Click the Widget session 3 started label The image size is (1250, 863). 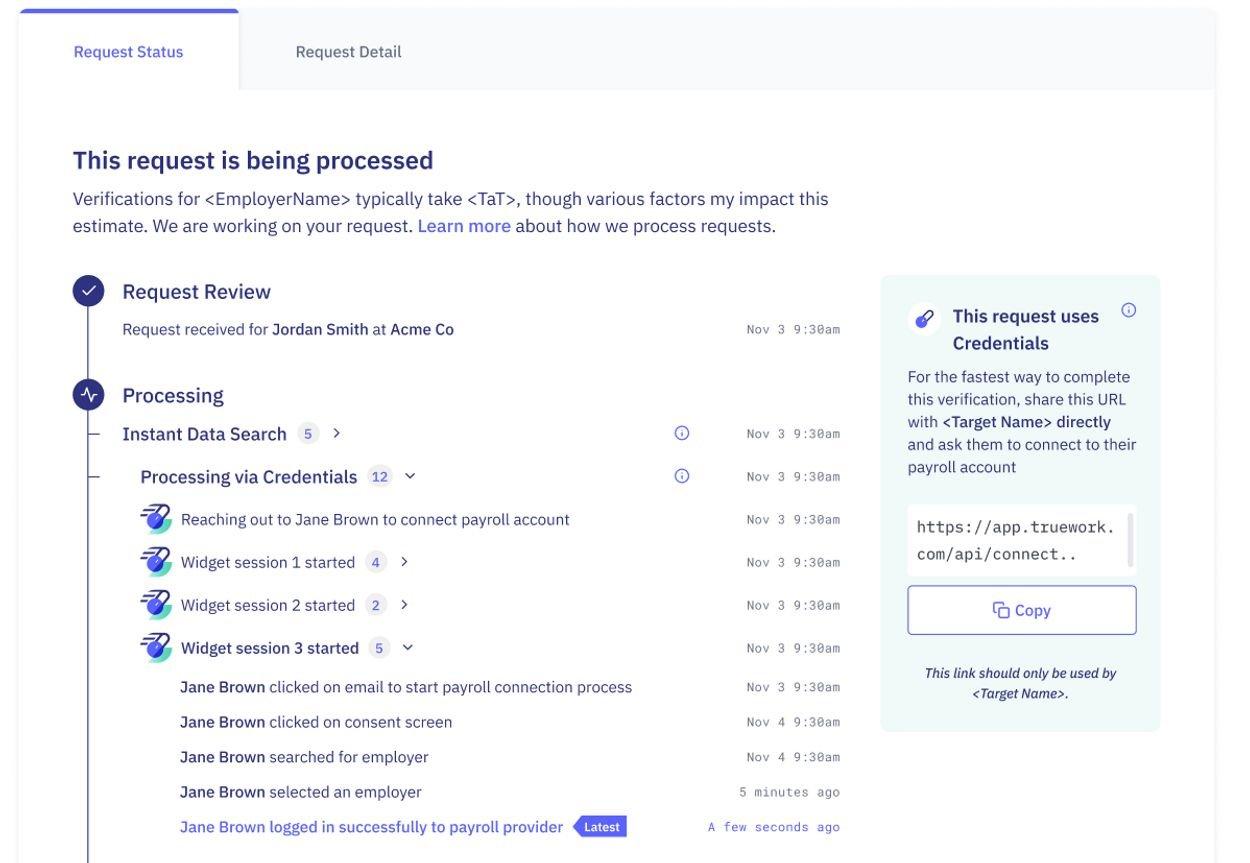(270, 648)
